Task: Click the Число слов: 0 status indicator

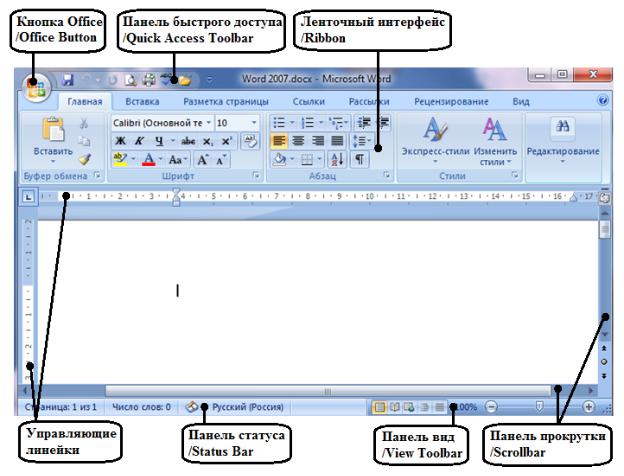Action: coord(141,407)
